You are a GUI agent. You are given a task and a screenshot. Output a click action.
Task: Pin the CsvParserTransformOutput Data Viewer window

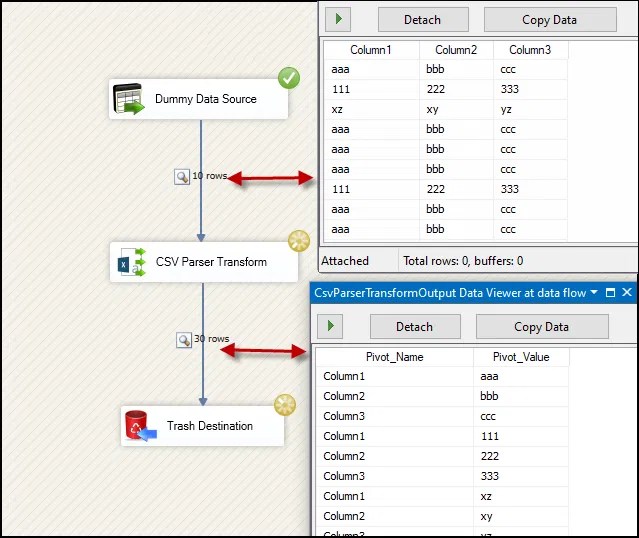point(611,293)
